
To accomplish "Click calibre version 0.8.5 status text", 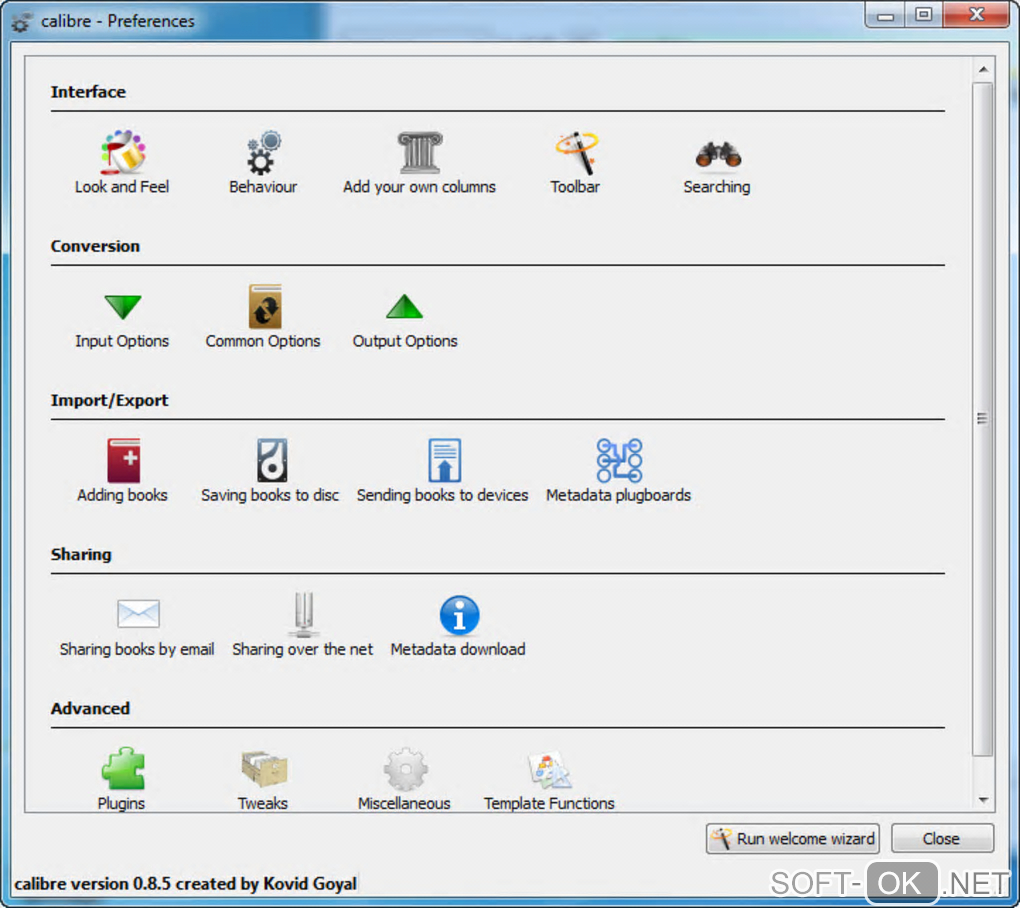I will click(185, 884).
